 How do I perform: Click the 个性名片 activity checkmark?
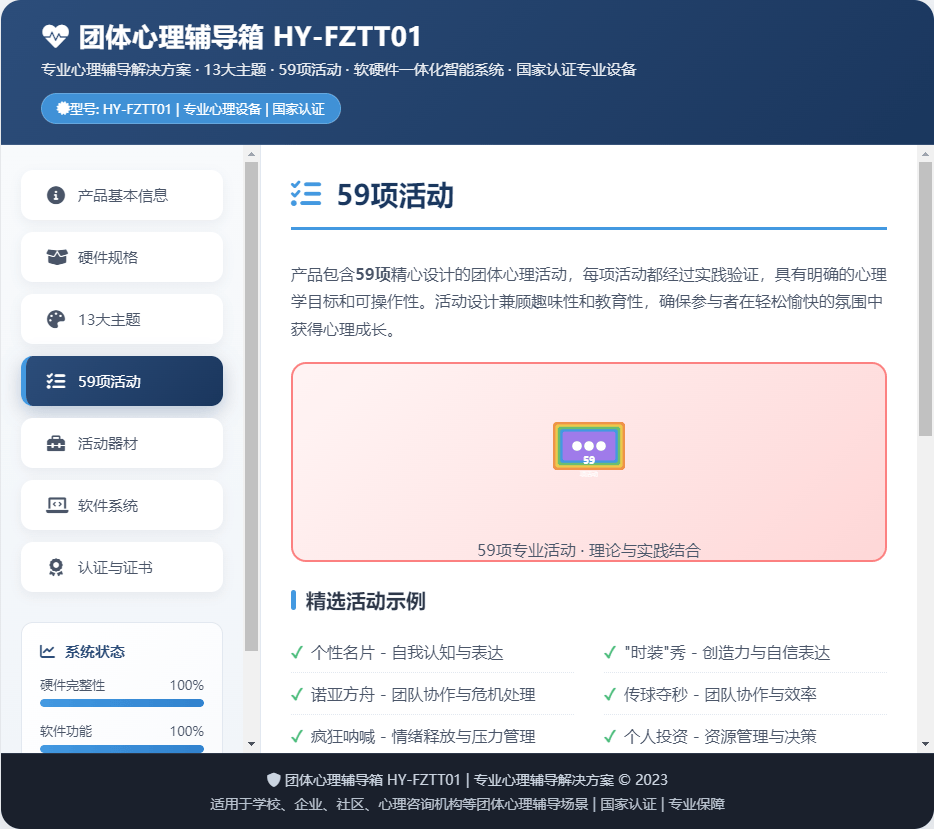297,653
